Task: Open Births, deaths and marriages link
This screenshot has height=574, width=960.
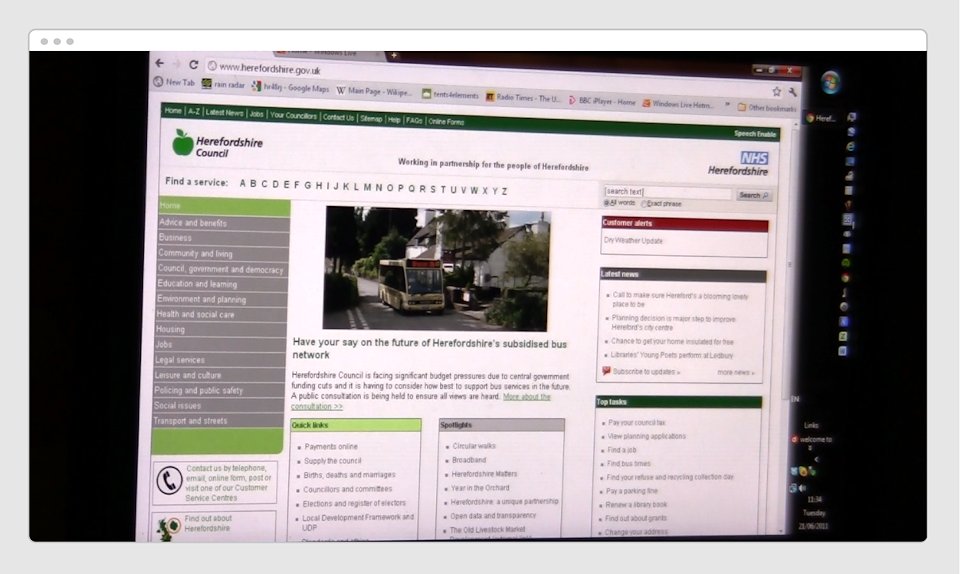Action: pos(350,475)
